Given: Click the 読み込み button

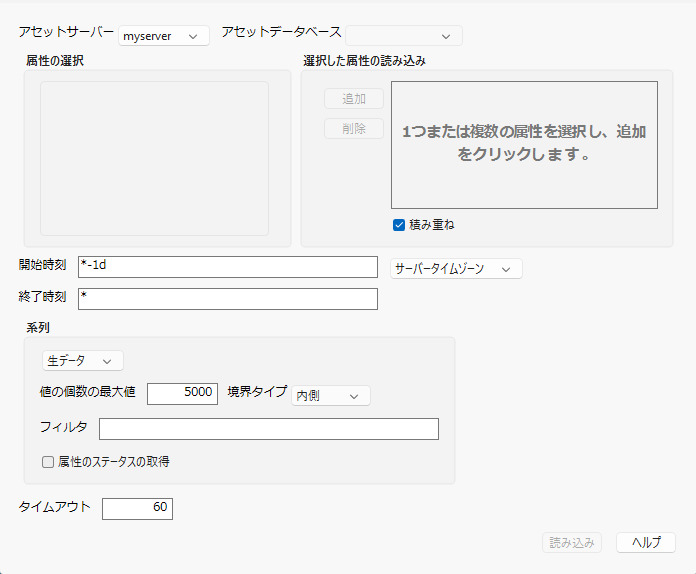Looking at the screenshot, I should pyautogui.click(x=572, y=542).
